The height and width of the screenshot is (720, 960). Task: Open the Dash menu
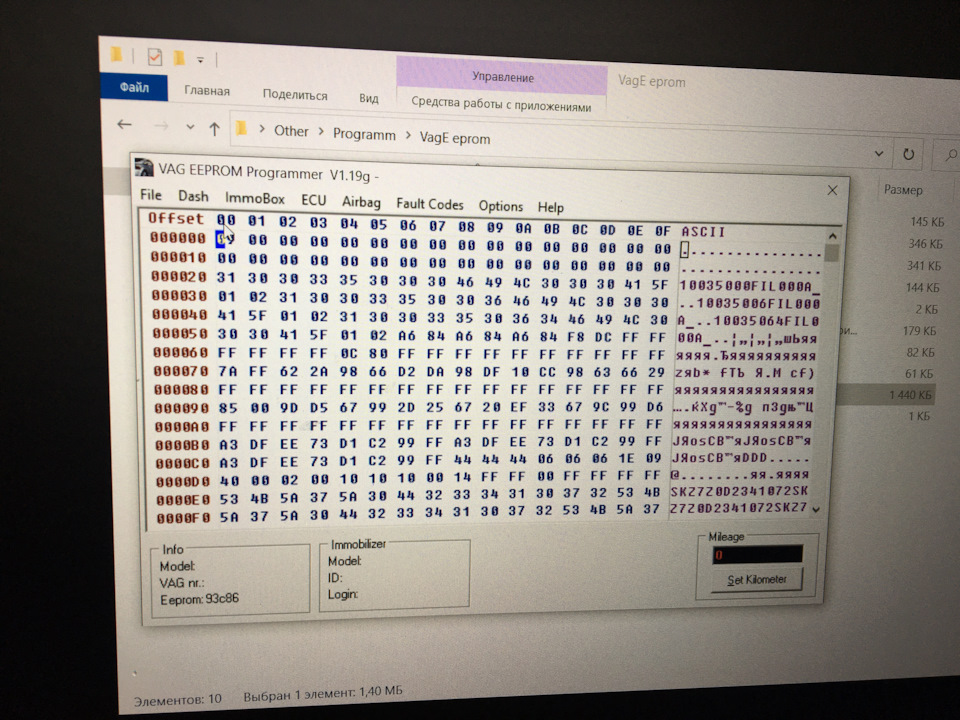coord(193,196)
